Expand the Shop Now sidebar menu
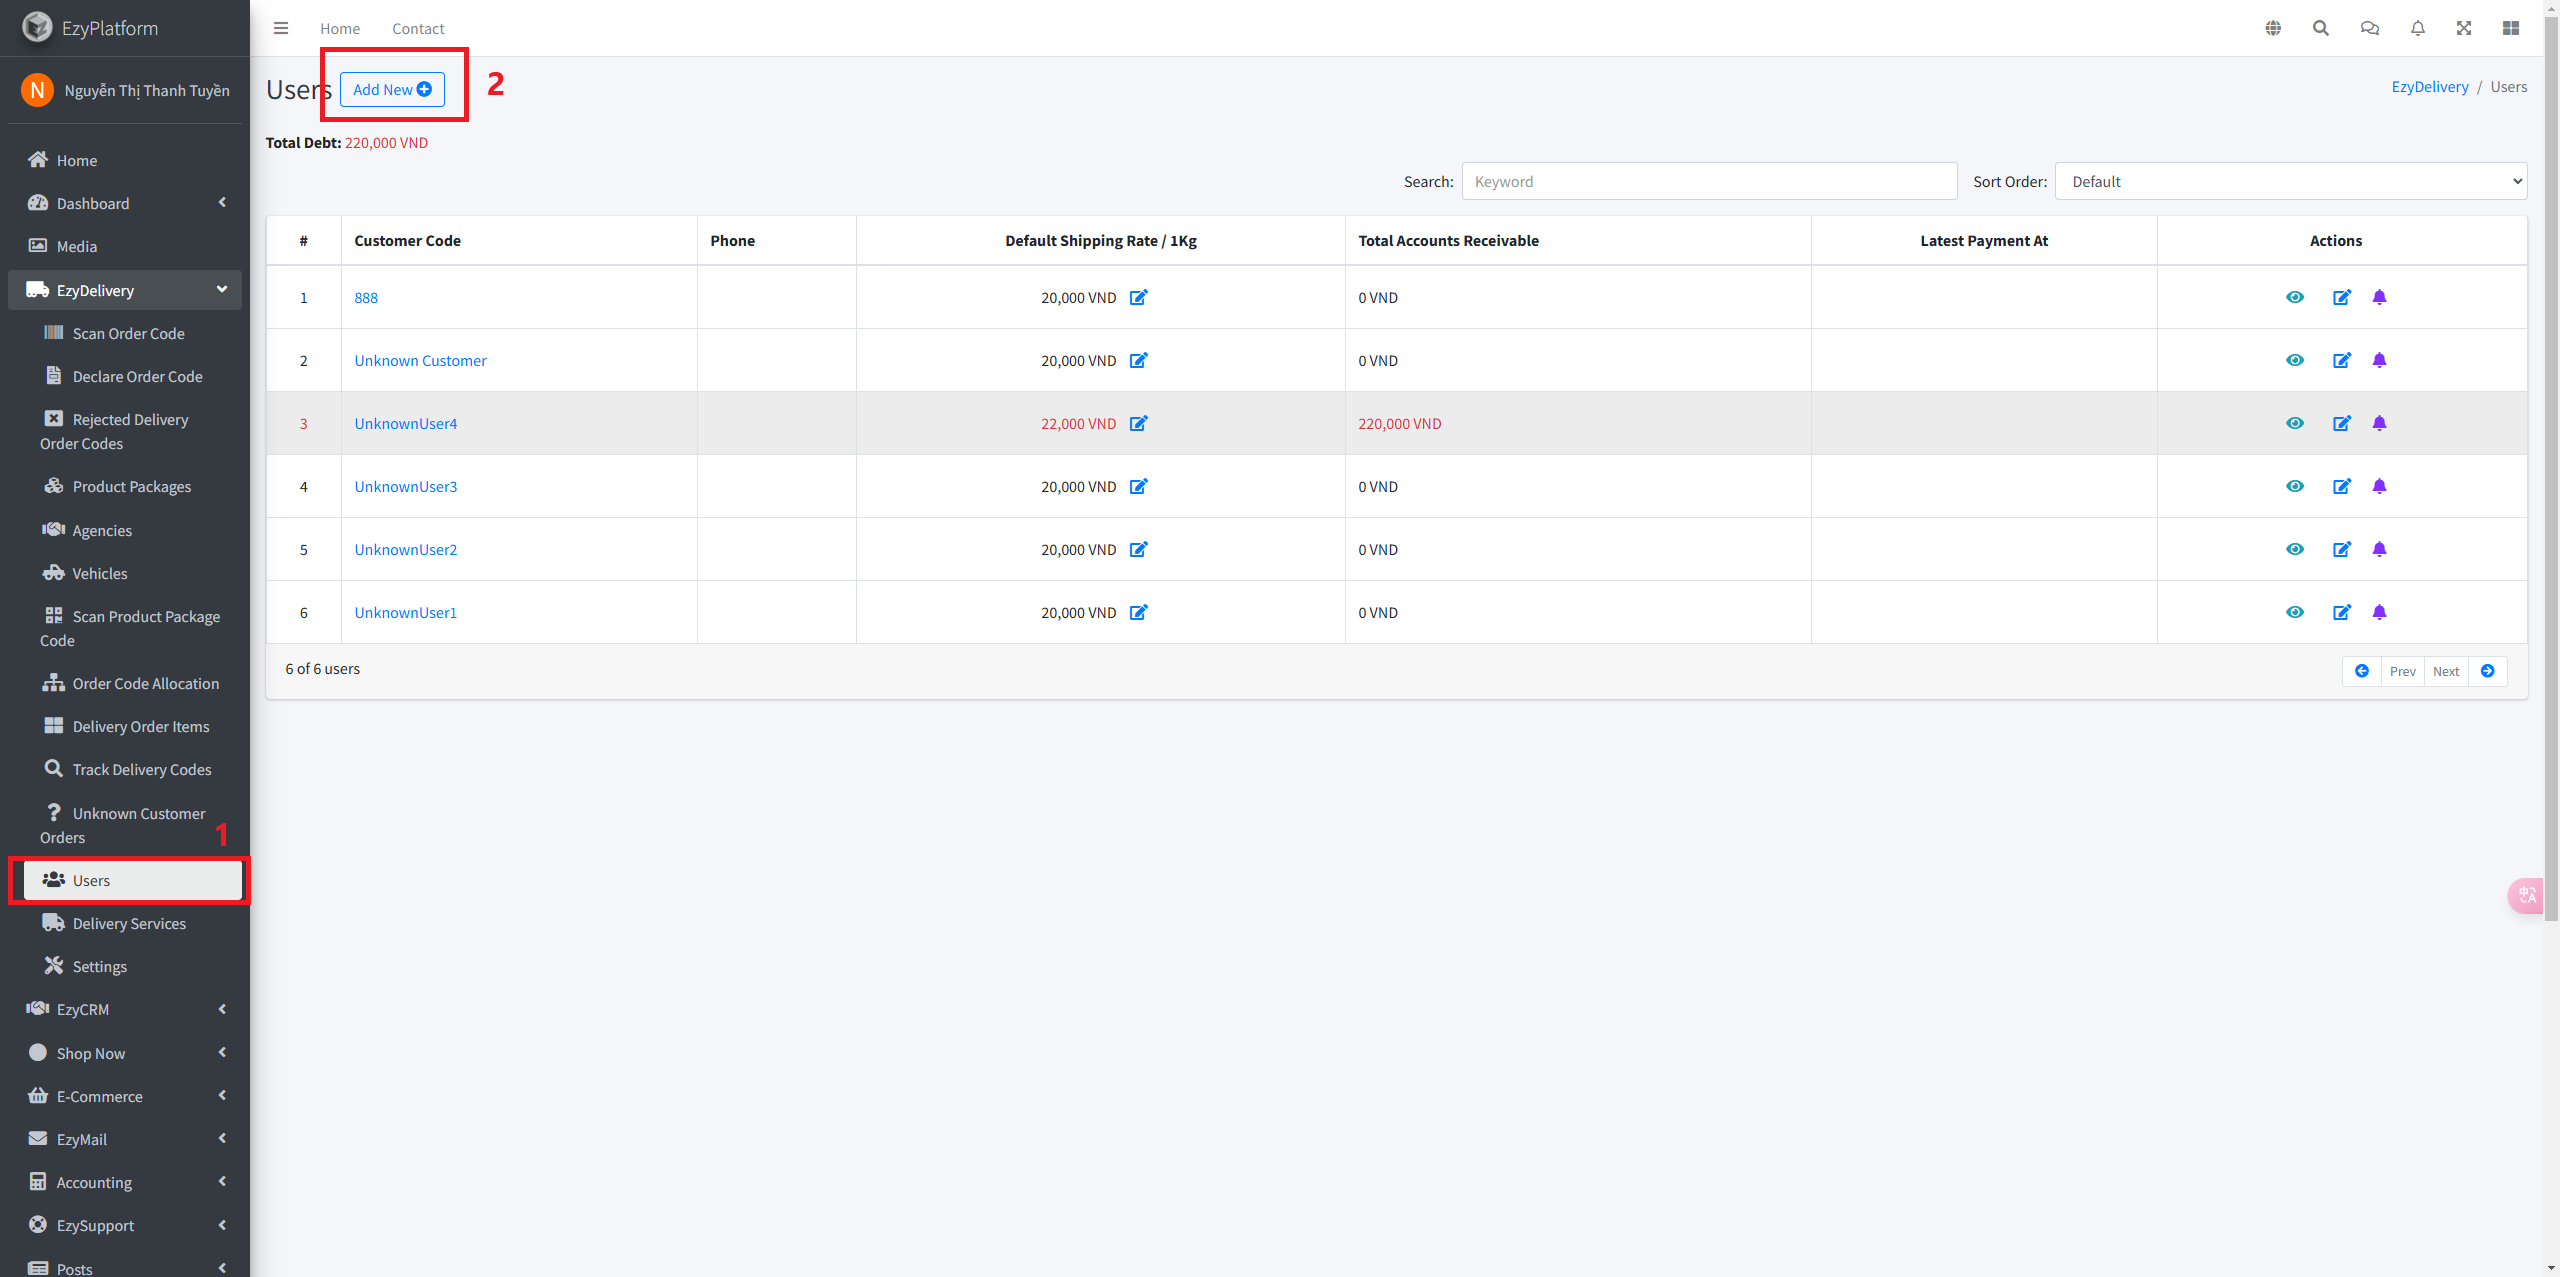 click(x=125, y=1053)
